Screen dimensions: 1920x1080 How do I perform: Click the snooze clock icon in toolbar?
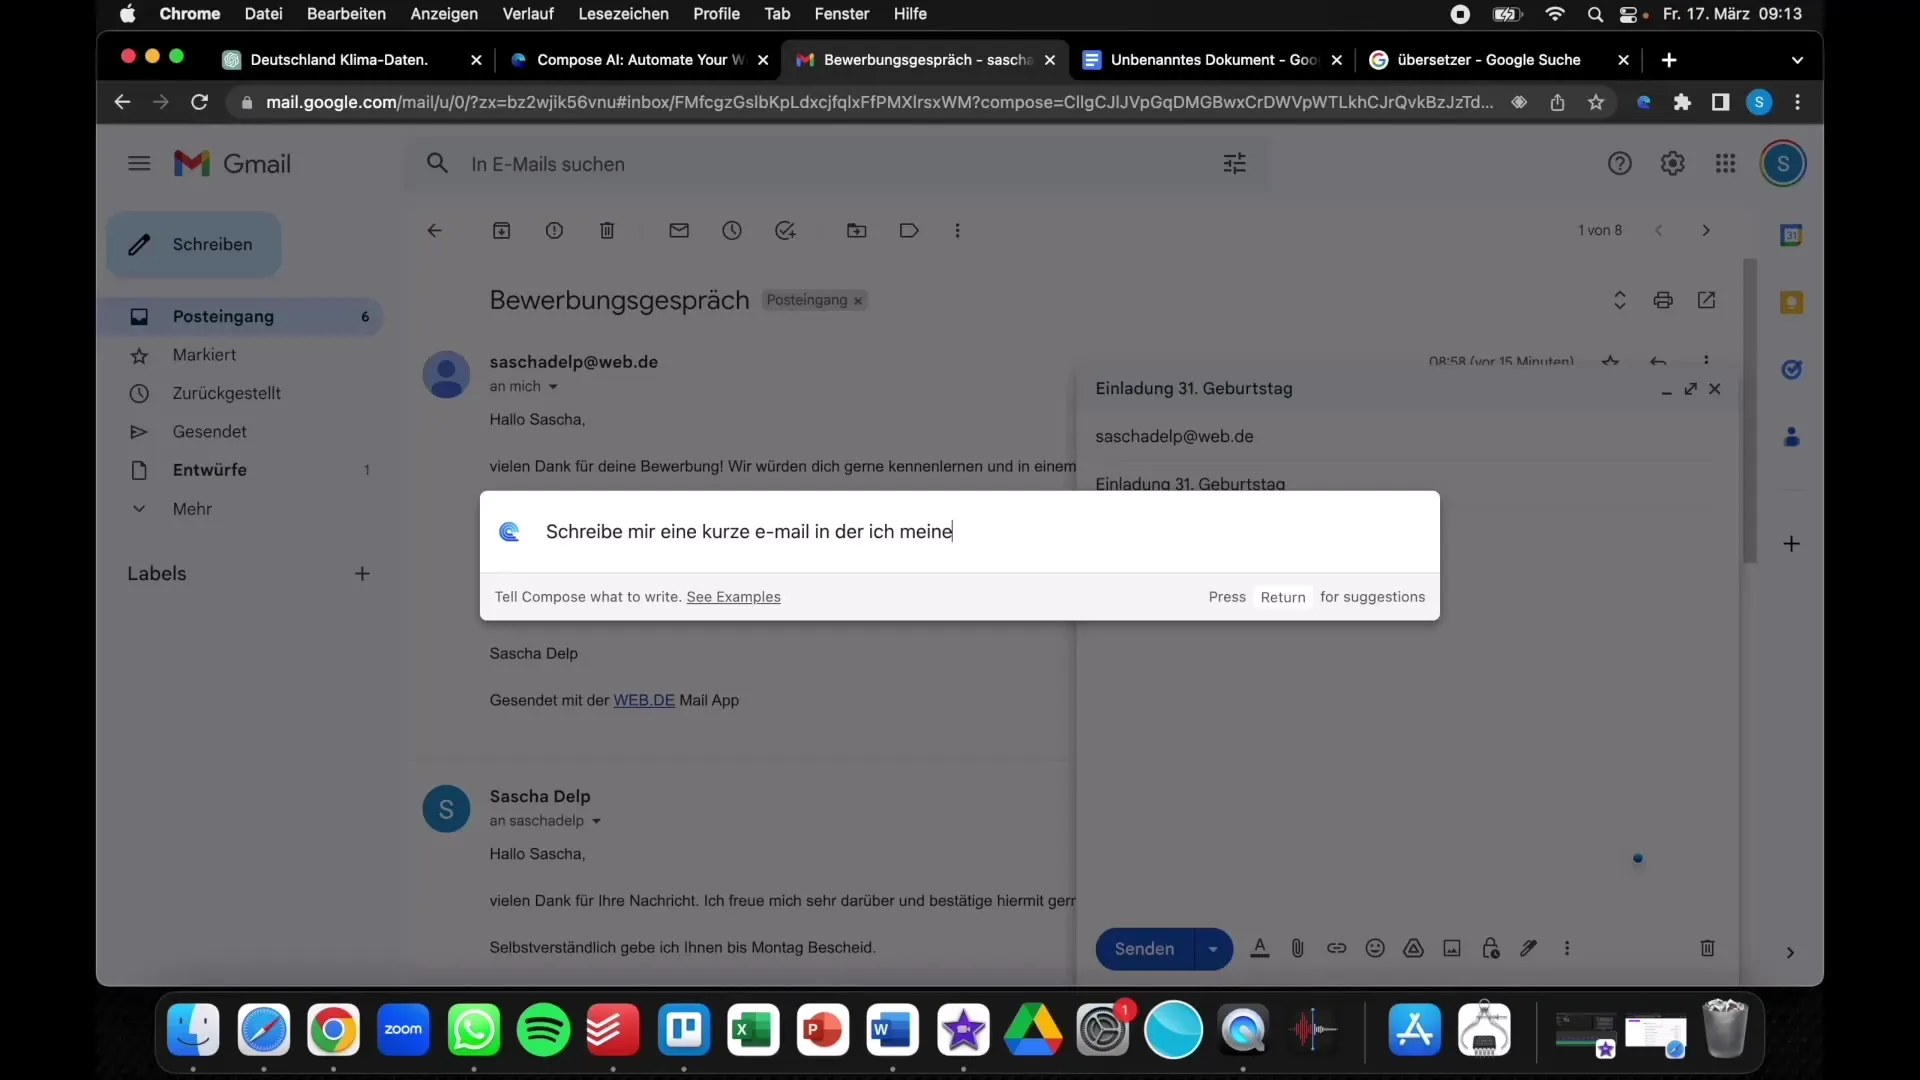click(732, 231)
